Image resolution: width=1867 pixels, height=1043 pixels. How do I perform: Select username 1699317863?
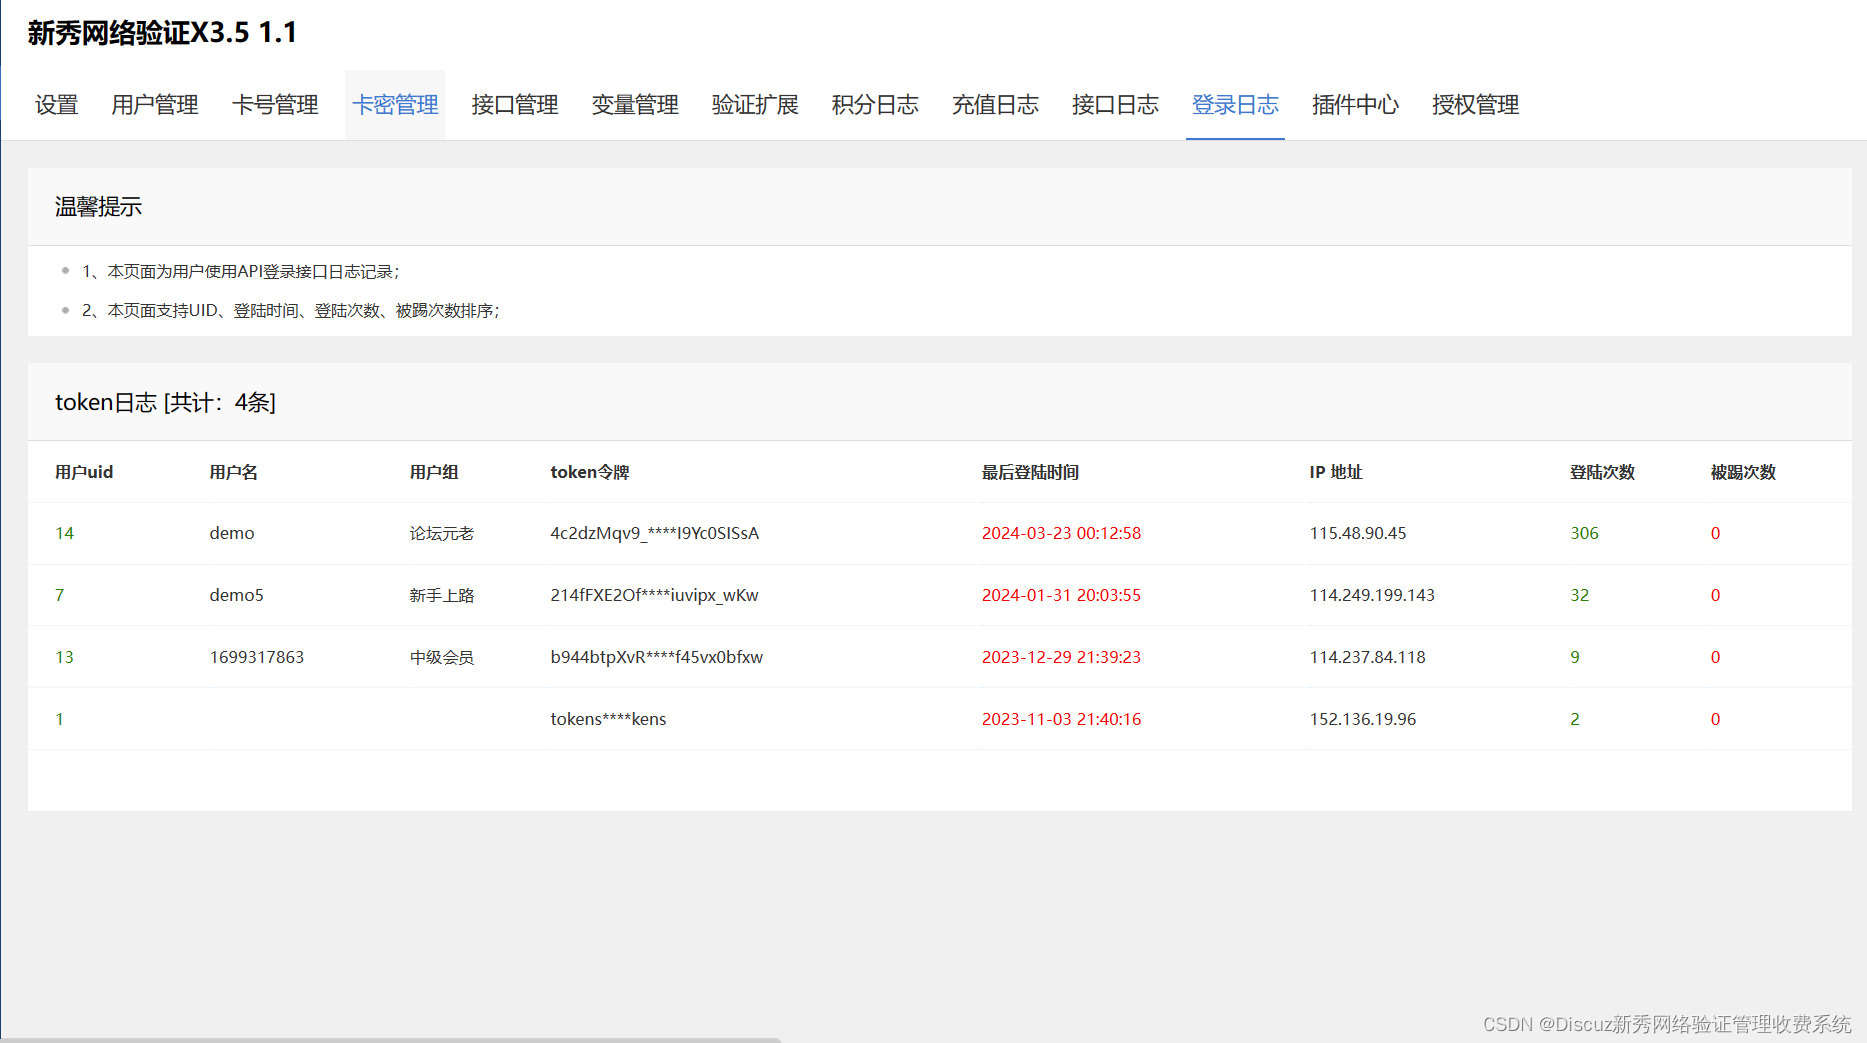pos(257,657)
